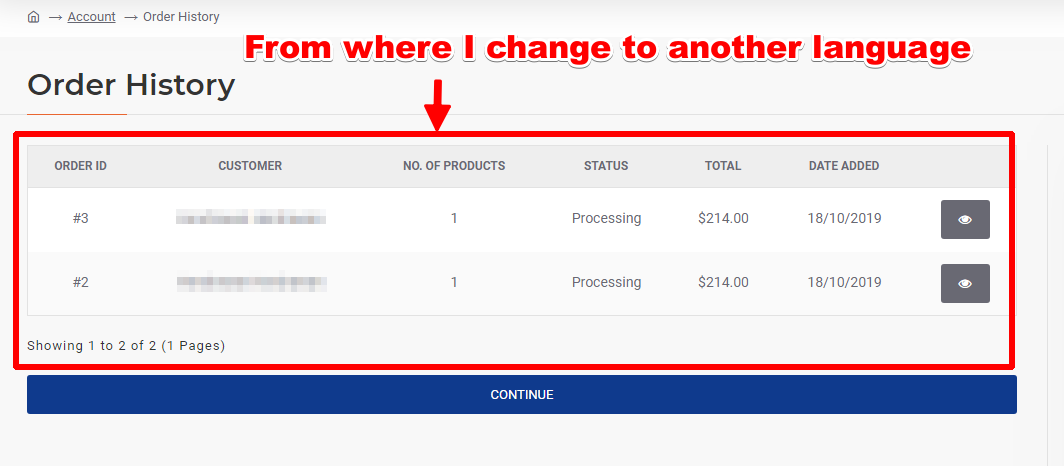Screen dimensions: 1064x466
Task: Click the Showing 1 to 2 pagination text
Action: click(126, 345)
